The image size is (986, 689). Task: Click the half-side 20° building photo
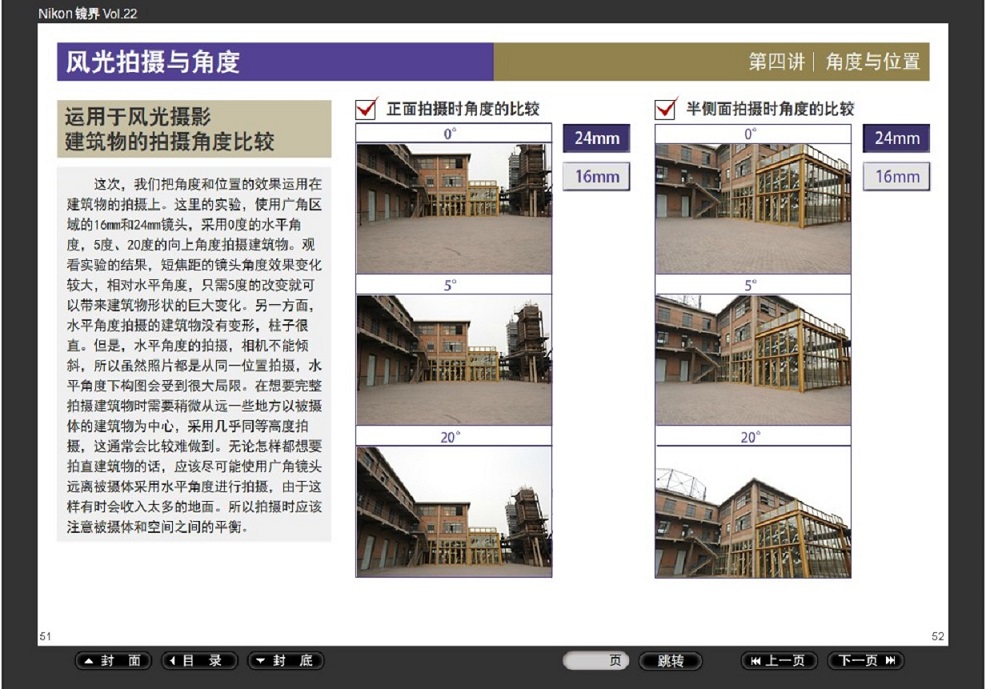(x=752, y=511)
